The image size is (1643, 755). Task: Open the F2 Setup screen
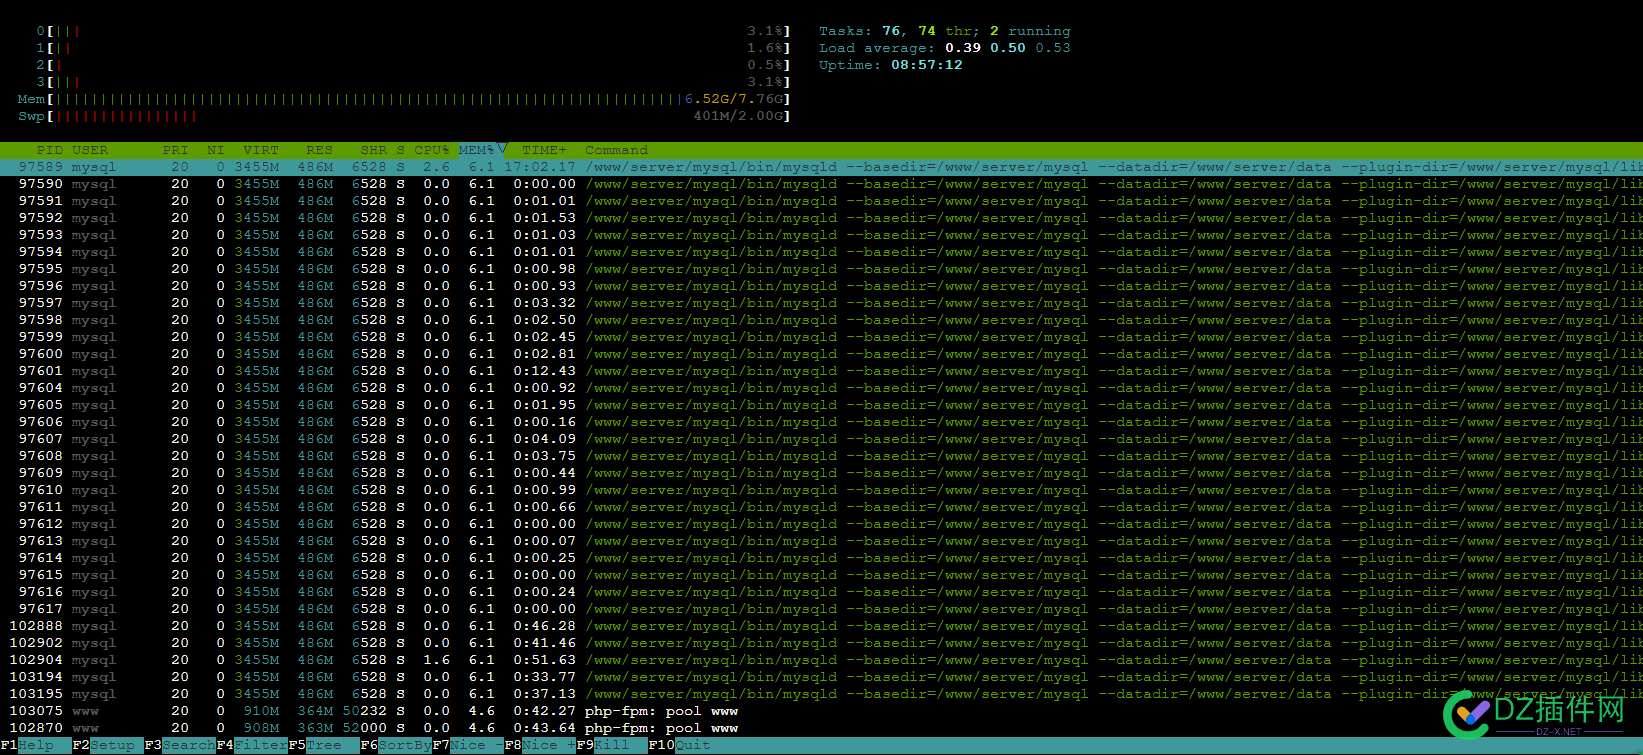click(x=108, y=745)
